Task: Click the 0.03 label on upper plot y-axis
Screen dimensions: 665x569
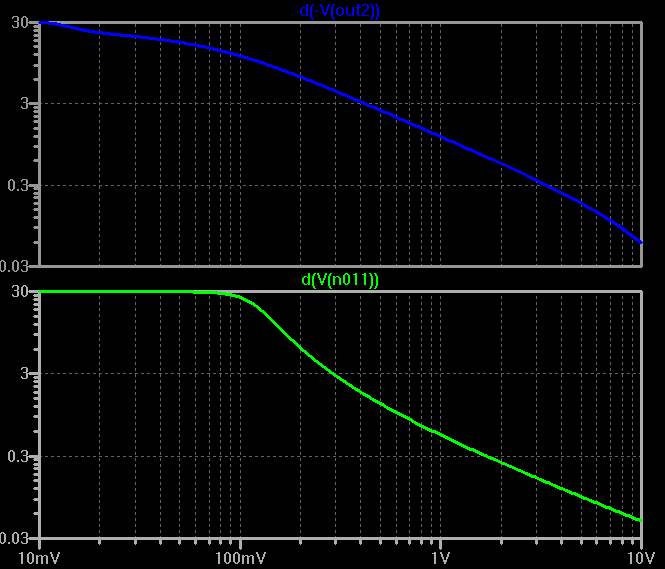Action: (14, 266)
